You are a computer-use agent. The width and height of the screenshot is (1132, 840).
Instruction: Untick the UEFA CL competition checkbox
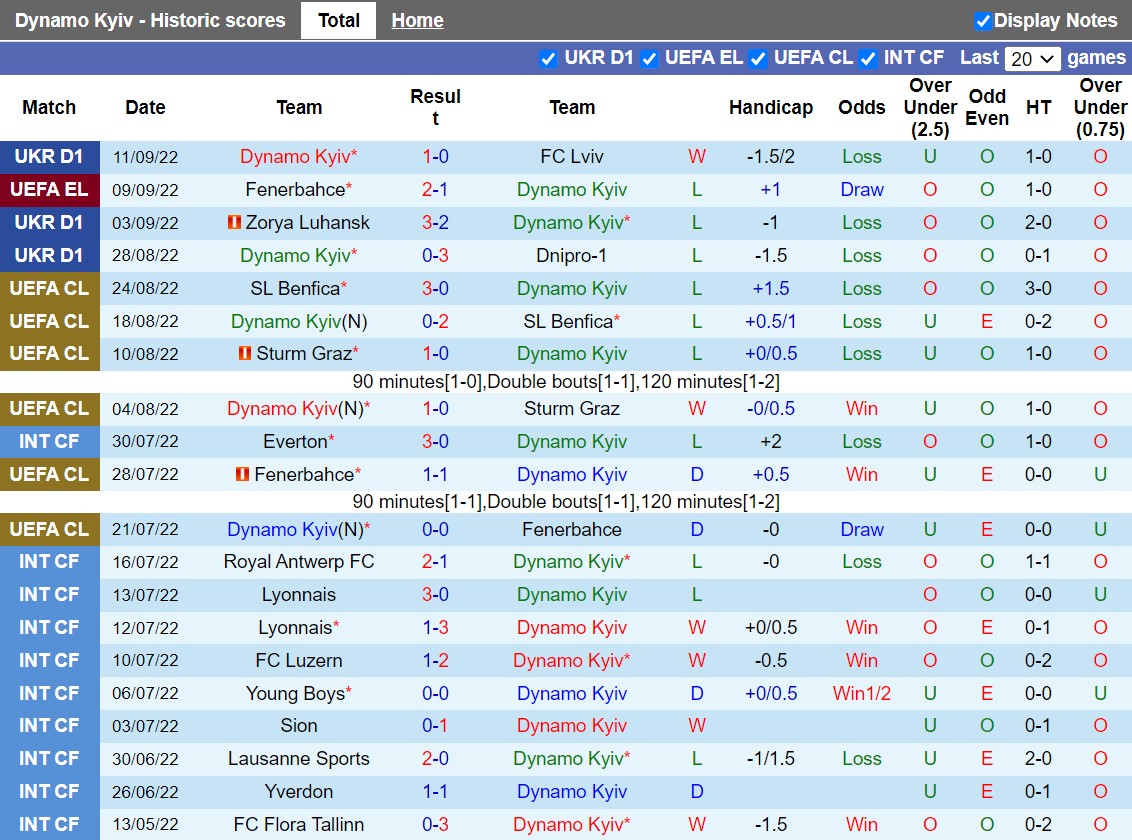click(759, 58)
